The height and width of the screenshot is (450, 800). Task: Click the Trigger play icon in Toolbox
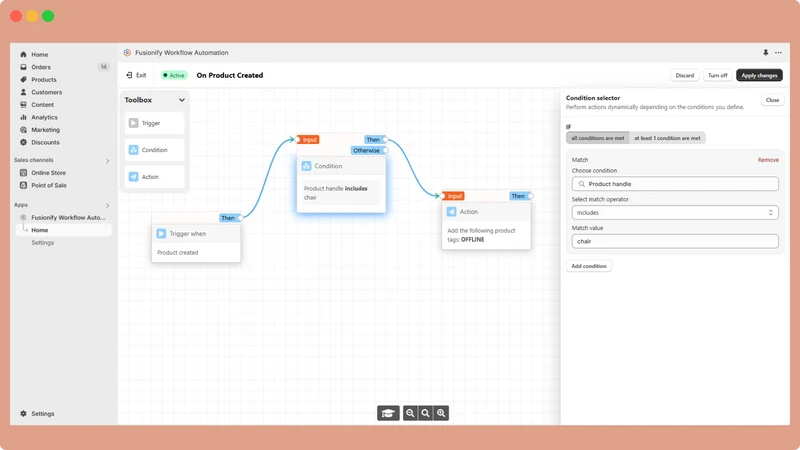point(134,123)
